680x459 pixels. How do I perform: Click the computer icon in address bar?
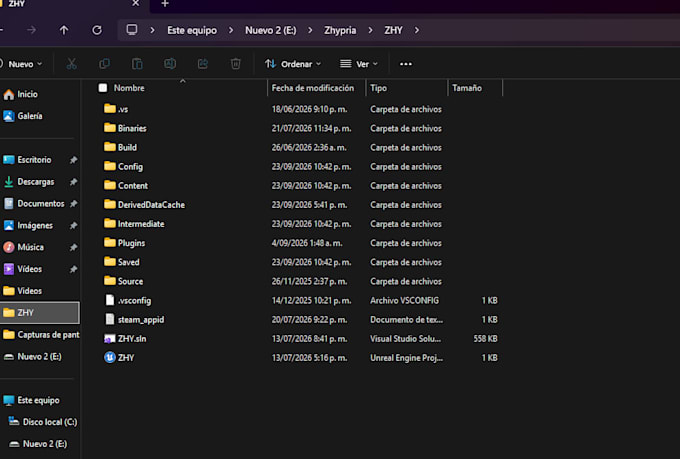click(132, 30)
